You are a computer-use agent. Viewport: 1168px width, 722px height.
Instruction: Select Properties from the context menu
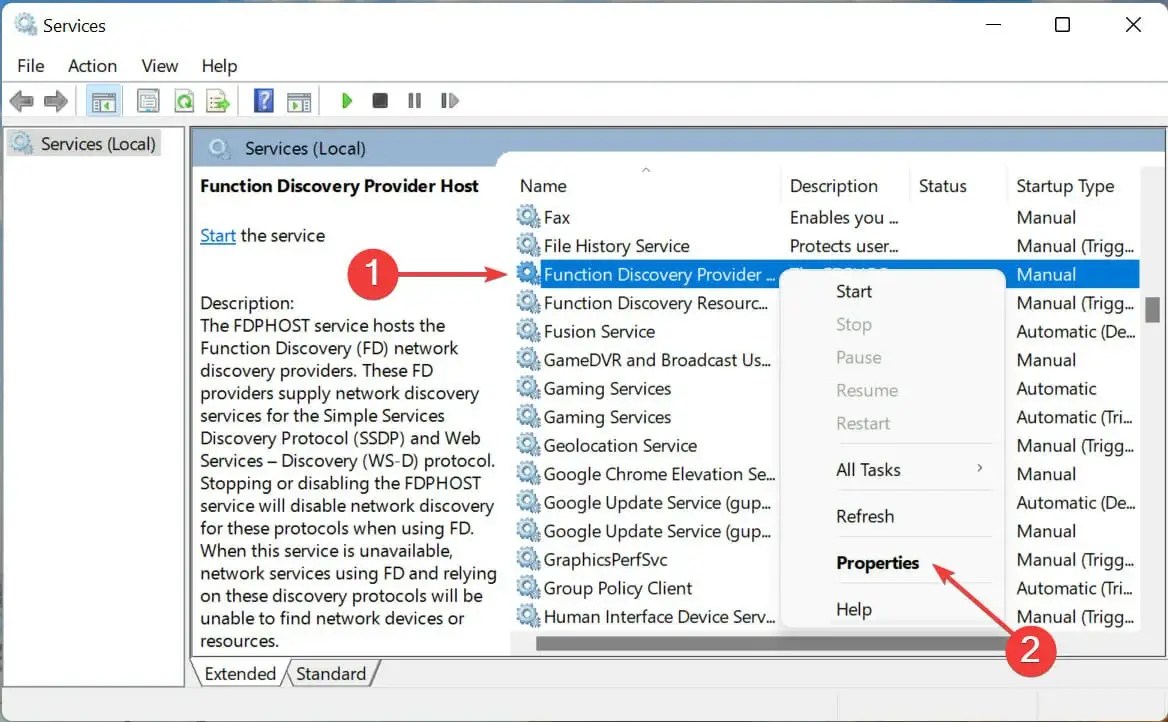878,563
